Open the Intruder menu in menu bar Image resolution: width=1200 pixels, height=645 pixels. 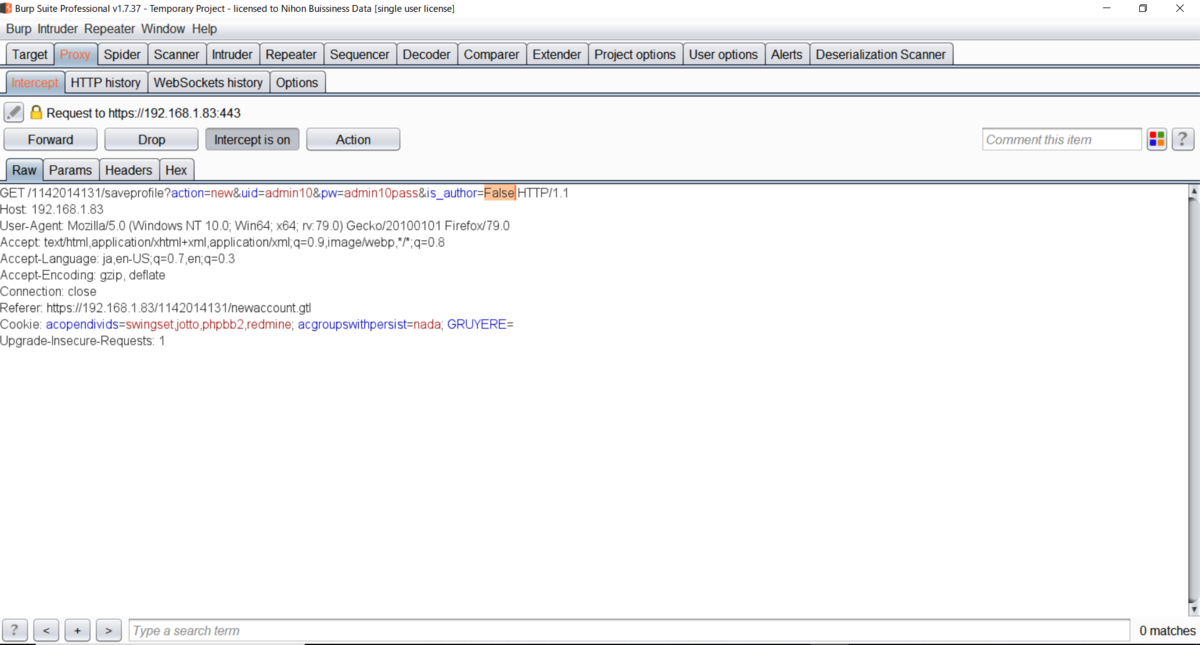click(58, 29)
